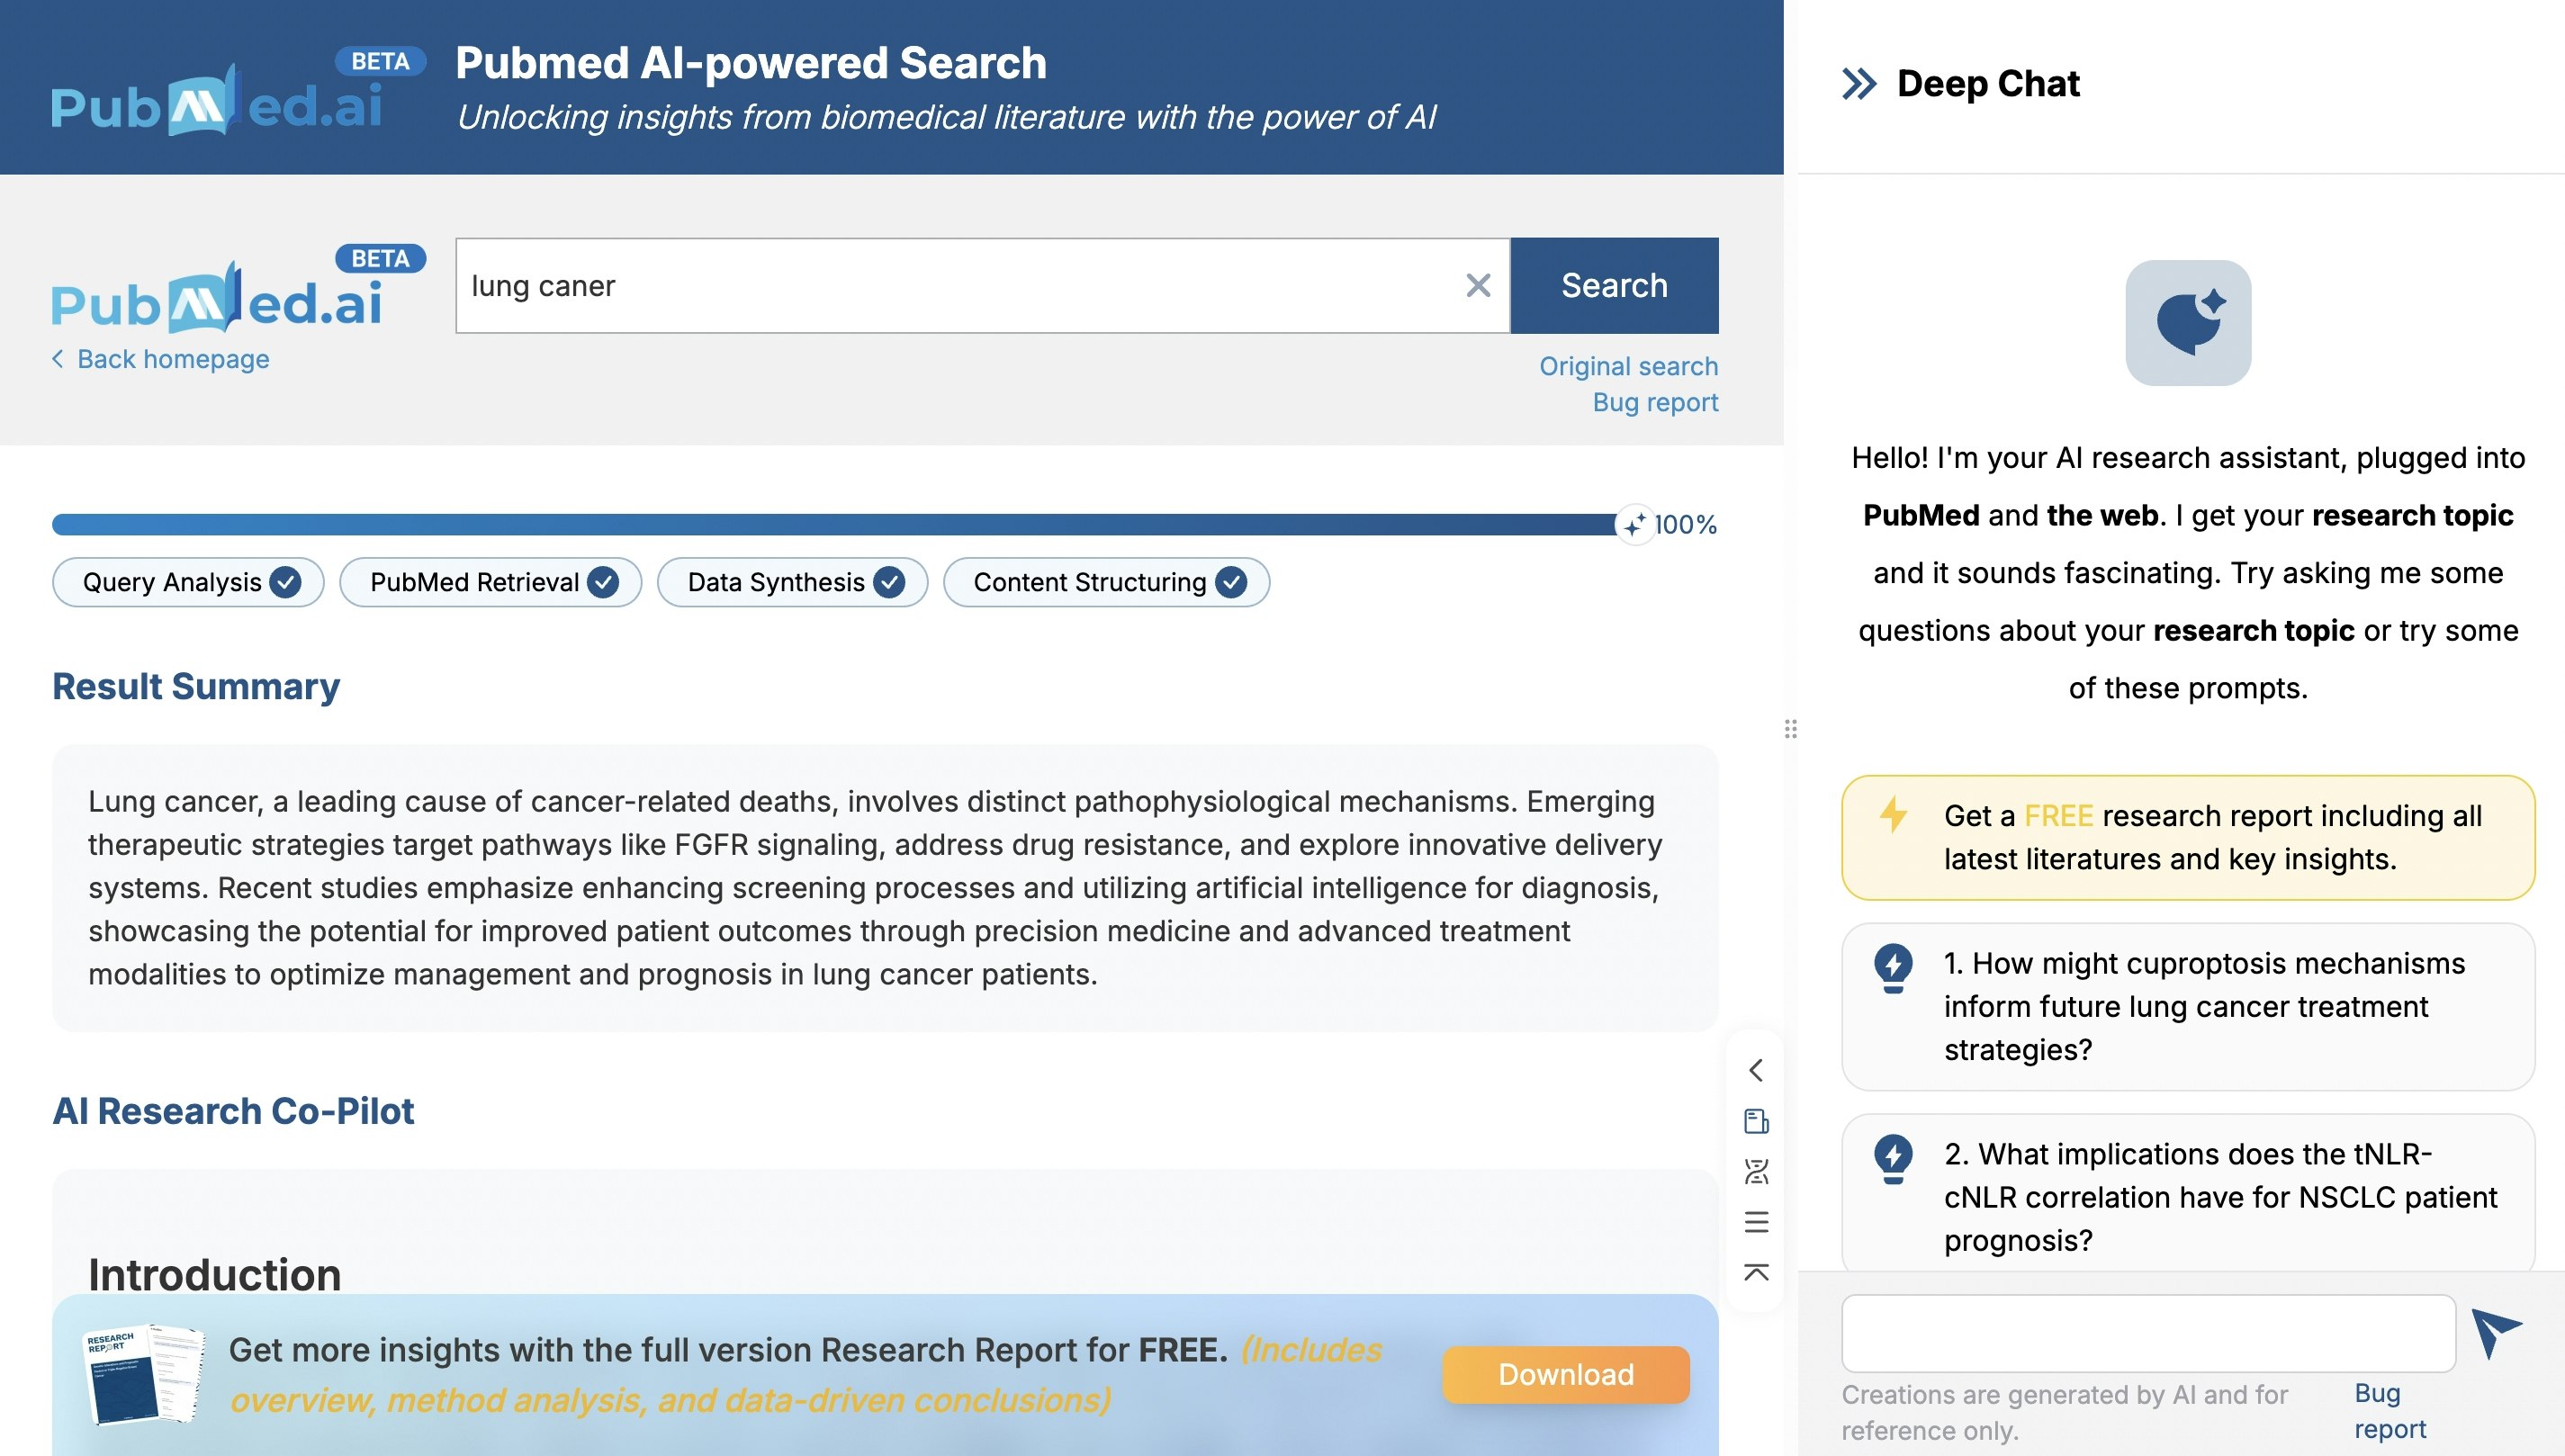Image resolution: width=2565 pixels, height=1456 pixels.
Task: Open the list menu icon in floating toolbar
Action: tap(1756, 1222)
